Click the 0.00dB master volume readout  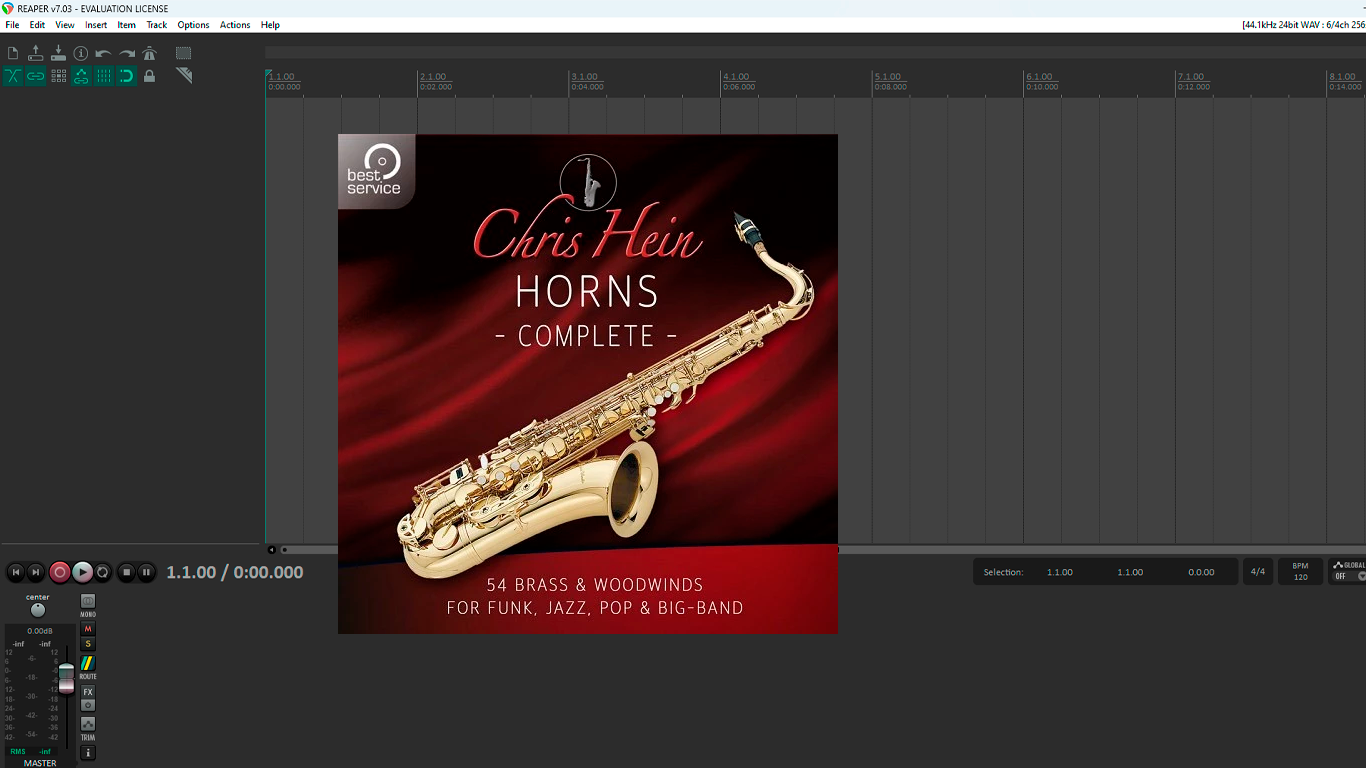(40, 631)
